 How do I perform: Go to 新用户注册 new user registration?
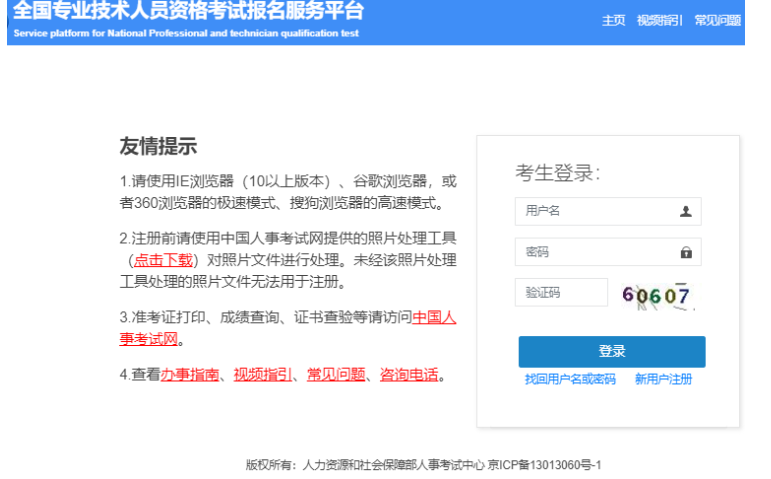pos(663,380)
